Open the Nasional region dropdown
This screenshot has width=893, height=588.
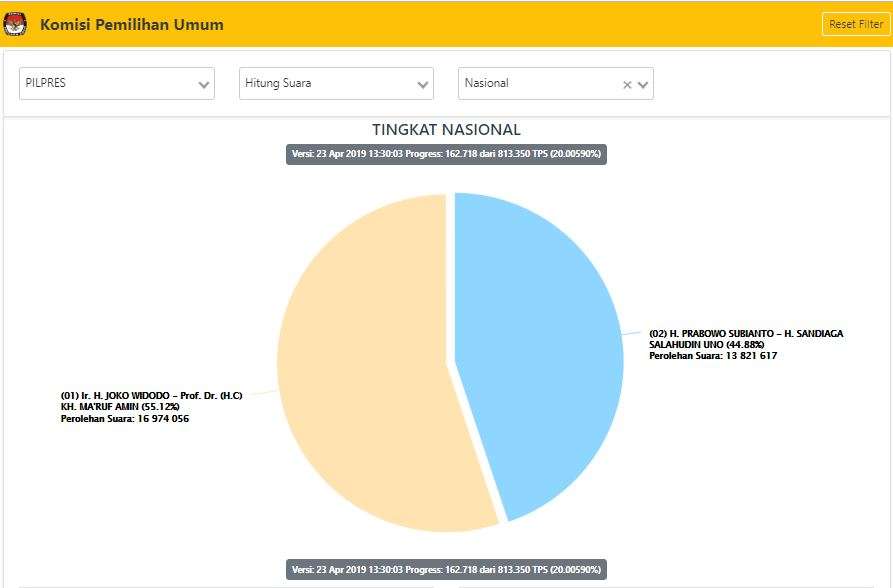(x=540, y=84)
